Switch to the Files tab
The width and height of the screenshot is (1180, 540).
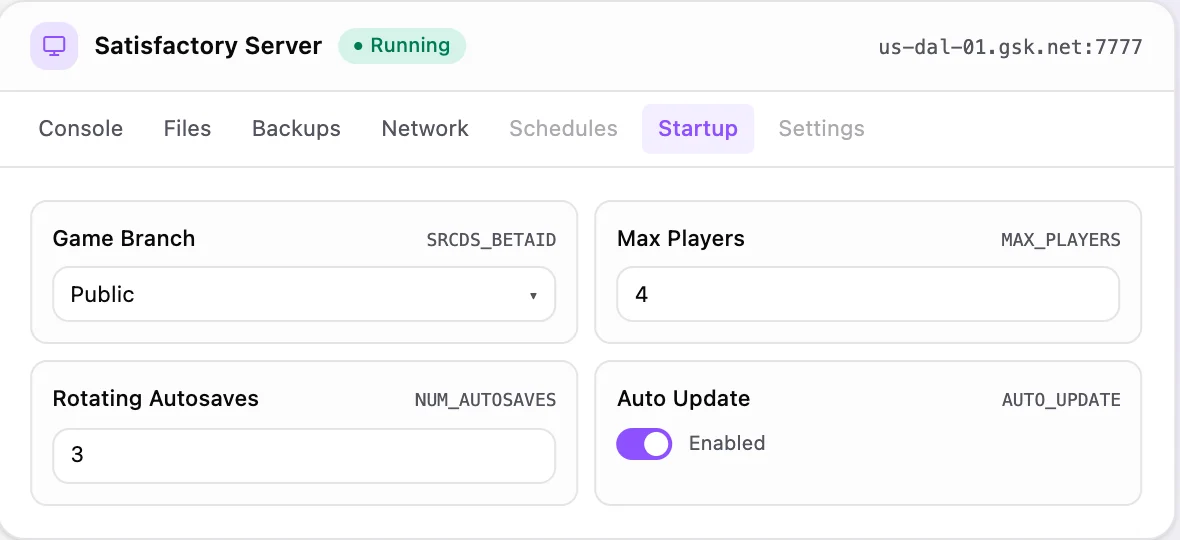187,129
